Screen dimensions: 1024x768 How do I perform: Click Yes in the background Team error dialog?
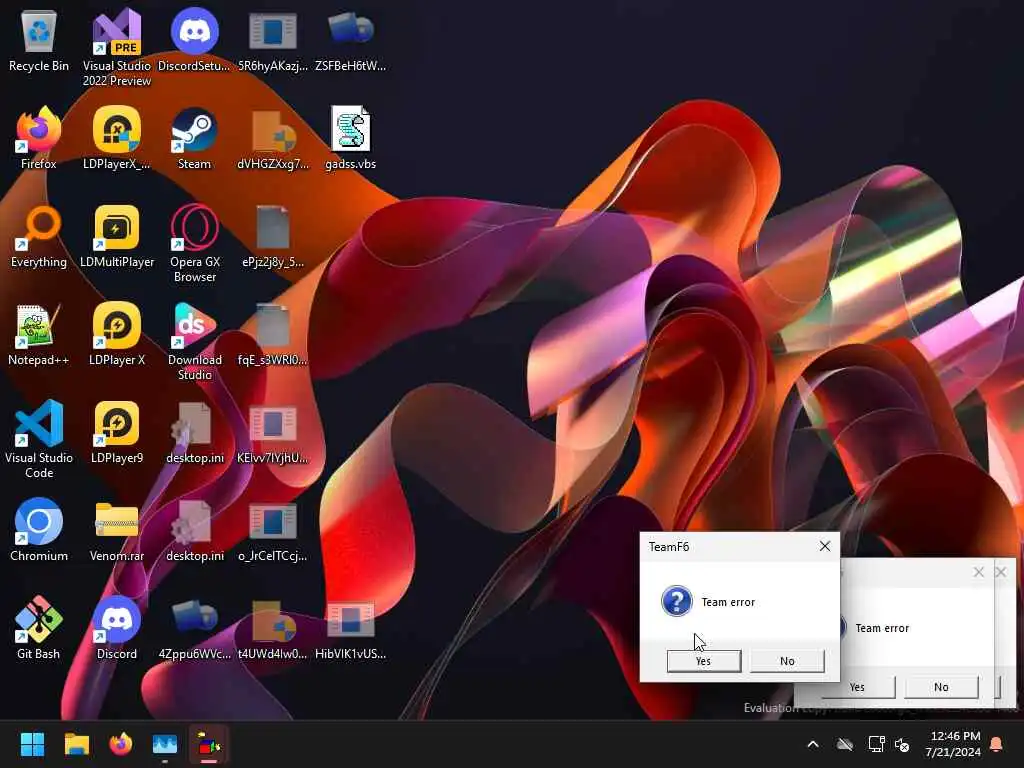click(x=858, y=687)
